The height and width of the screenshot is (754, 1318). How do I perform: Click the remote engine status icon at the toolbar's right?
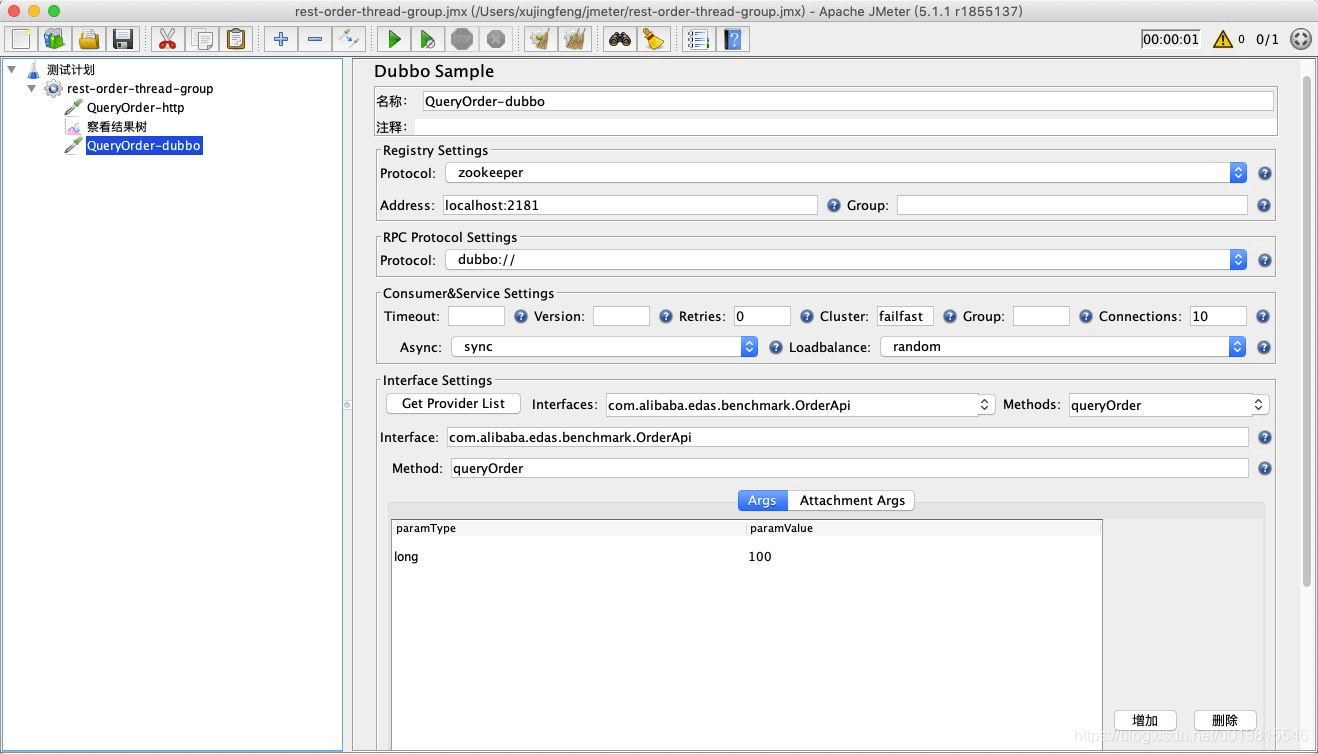pos(1300,39)
